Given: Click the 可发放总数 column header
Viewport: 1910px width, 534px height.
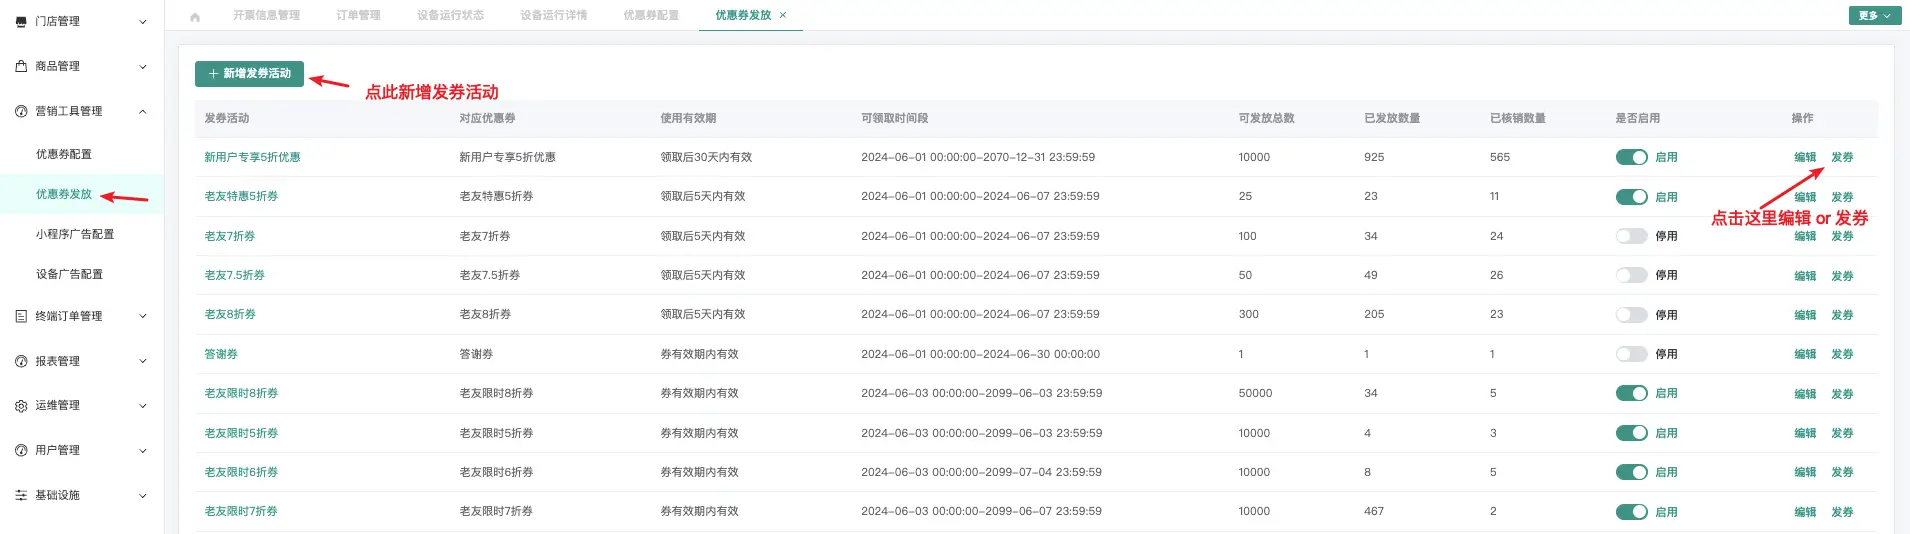Looking at the screenshot, I should coord(1266,118).
